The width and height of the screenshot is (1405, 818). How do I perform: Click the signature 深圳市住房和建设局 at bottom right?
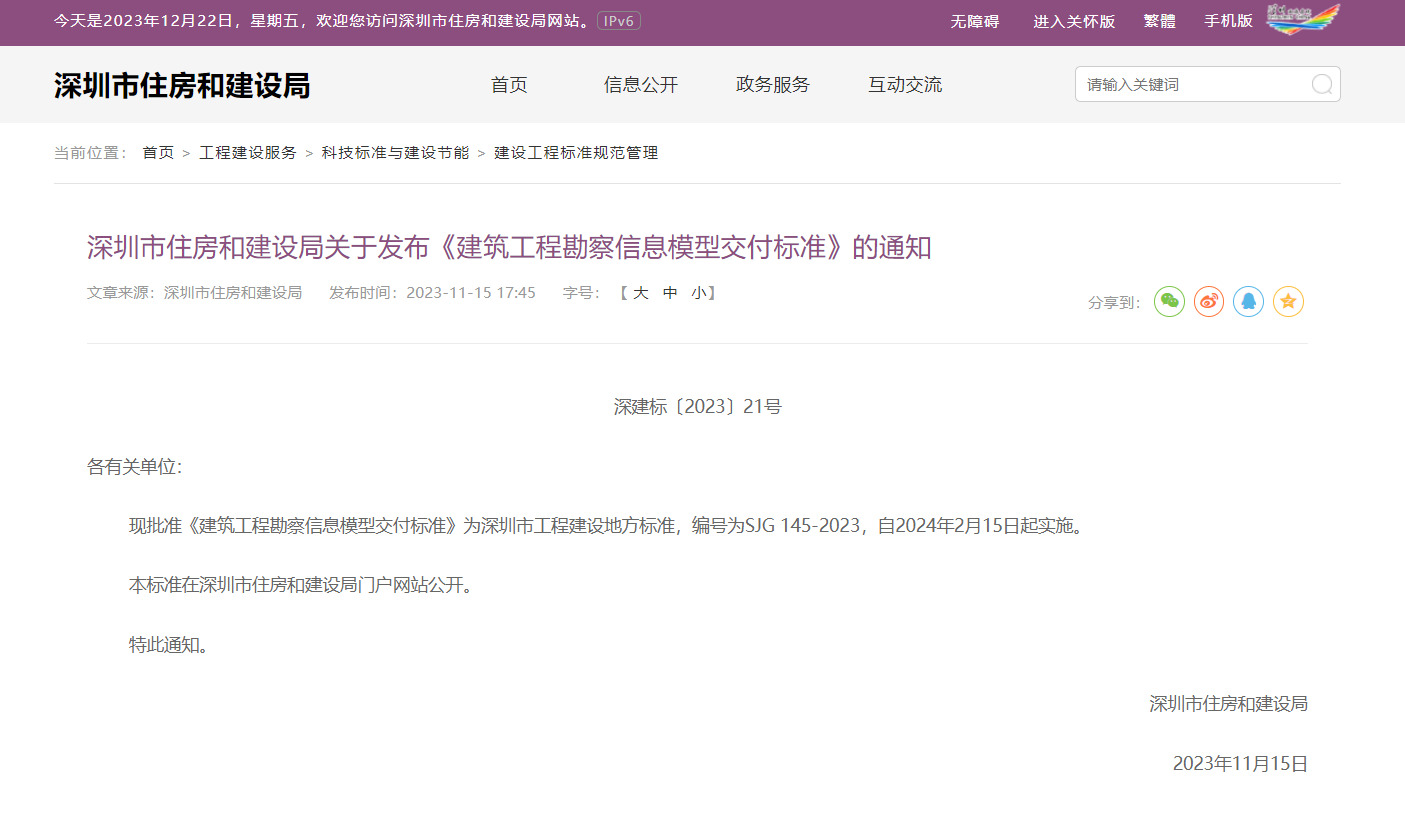(1228, 704)
